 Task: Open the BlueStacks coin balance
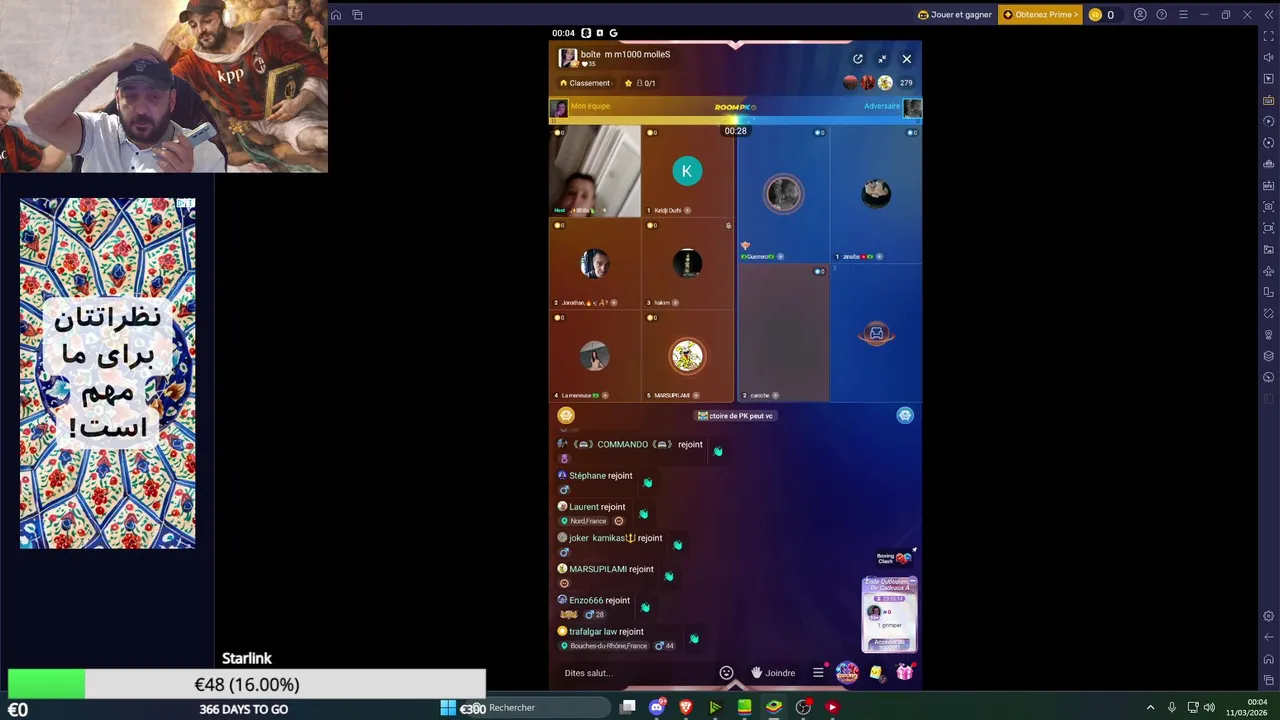pos(1102,15)
